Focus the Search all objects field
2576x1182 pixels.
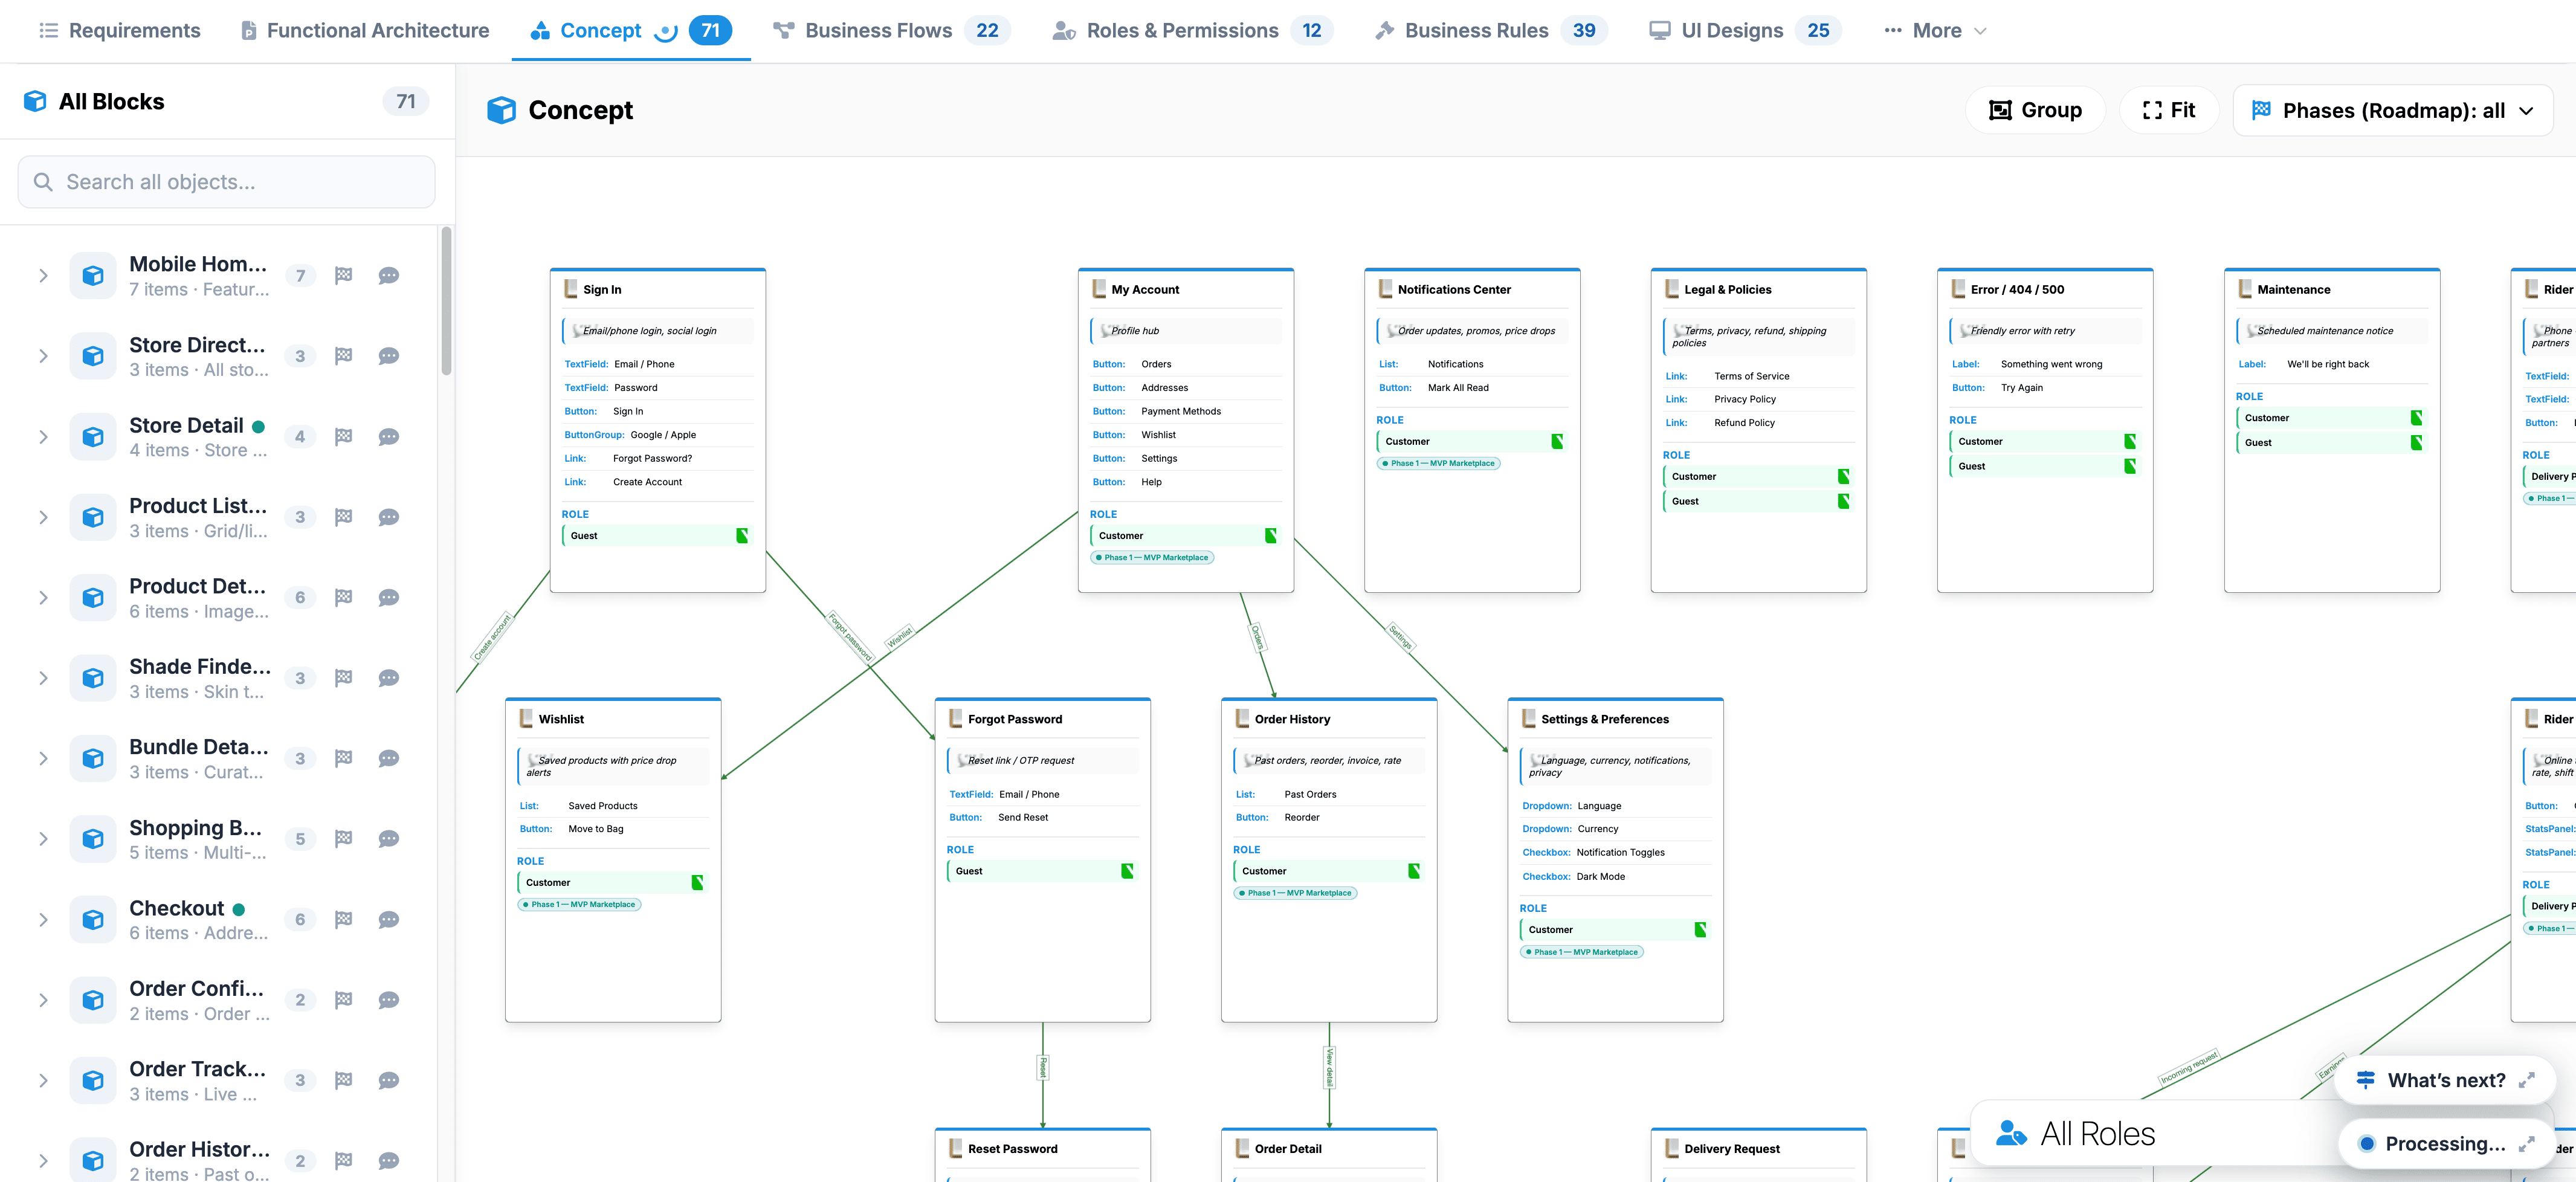click(x=226, y=182)
